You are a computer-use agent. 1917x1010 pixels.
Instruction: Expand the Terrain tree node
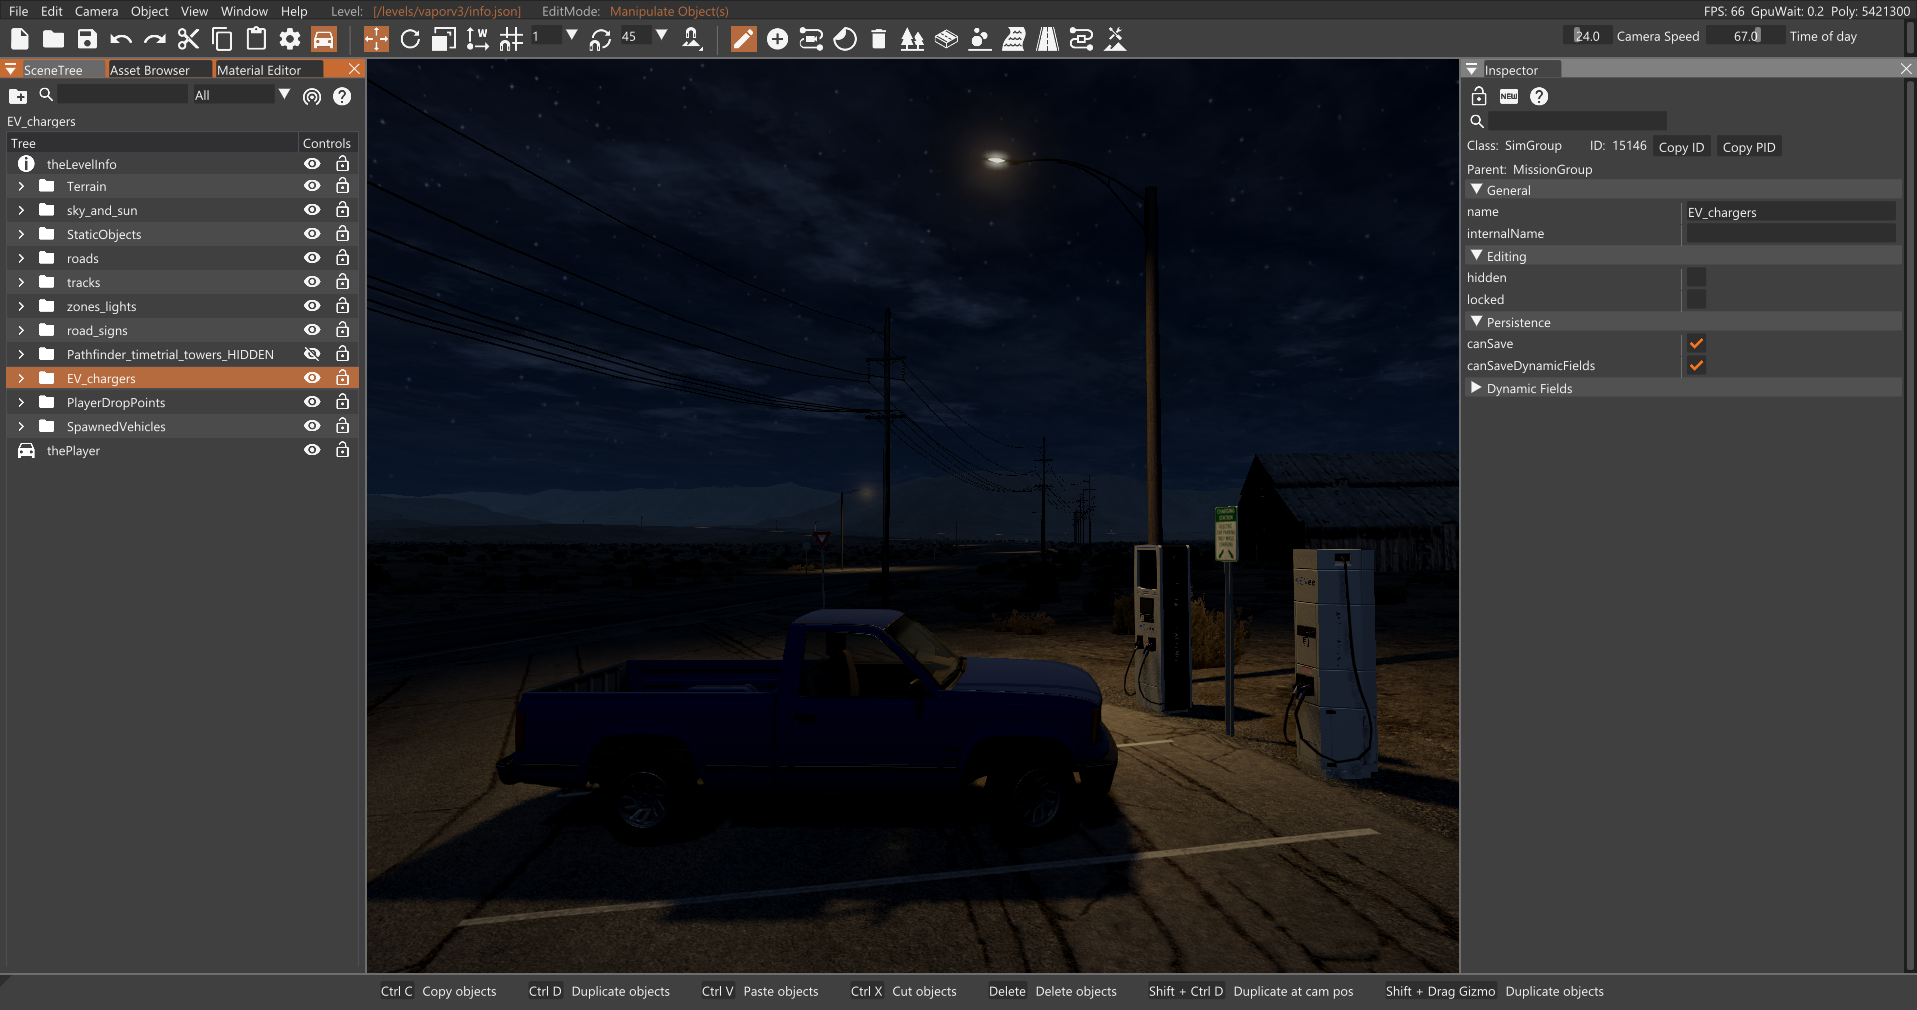[x=21, y=186]
